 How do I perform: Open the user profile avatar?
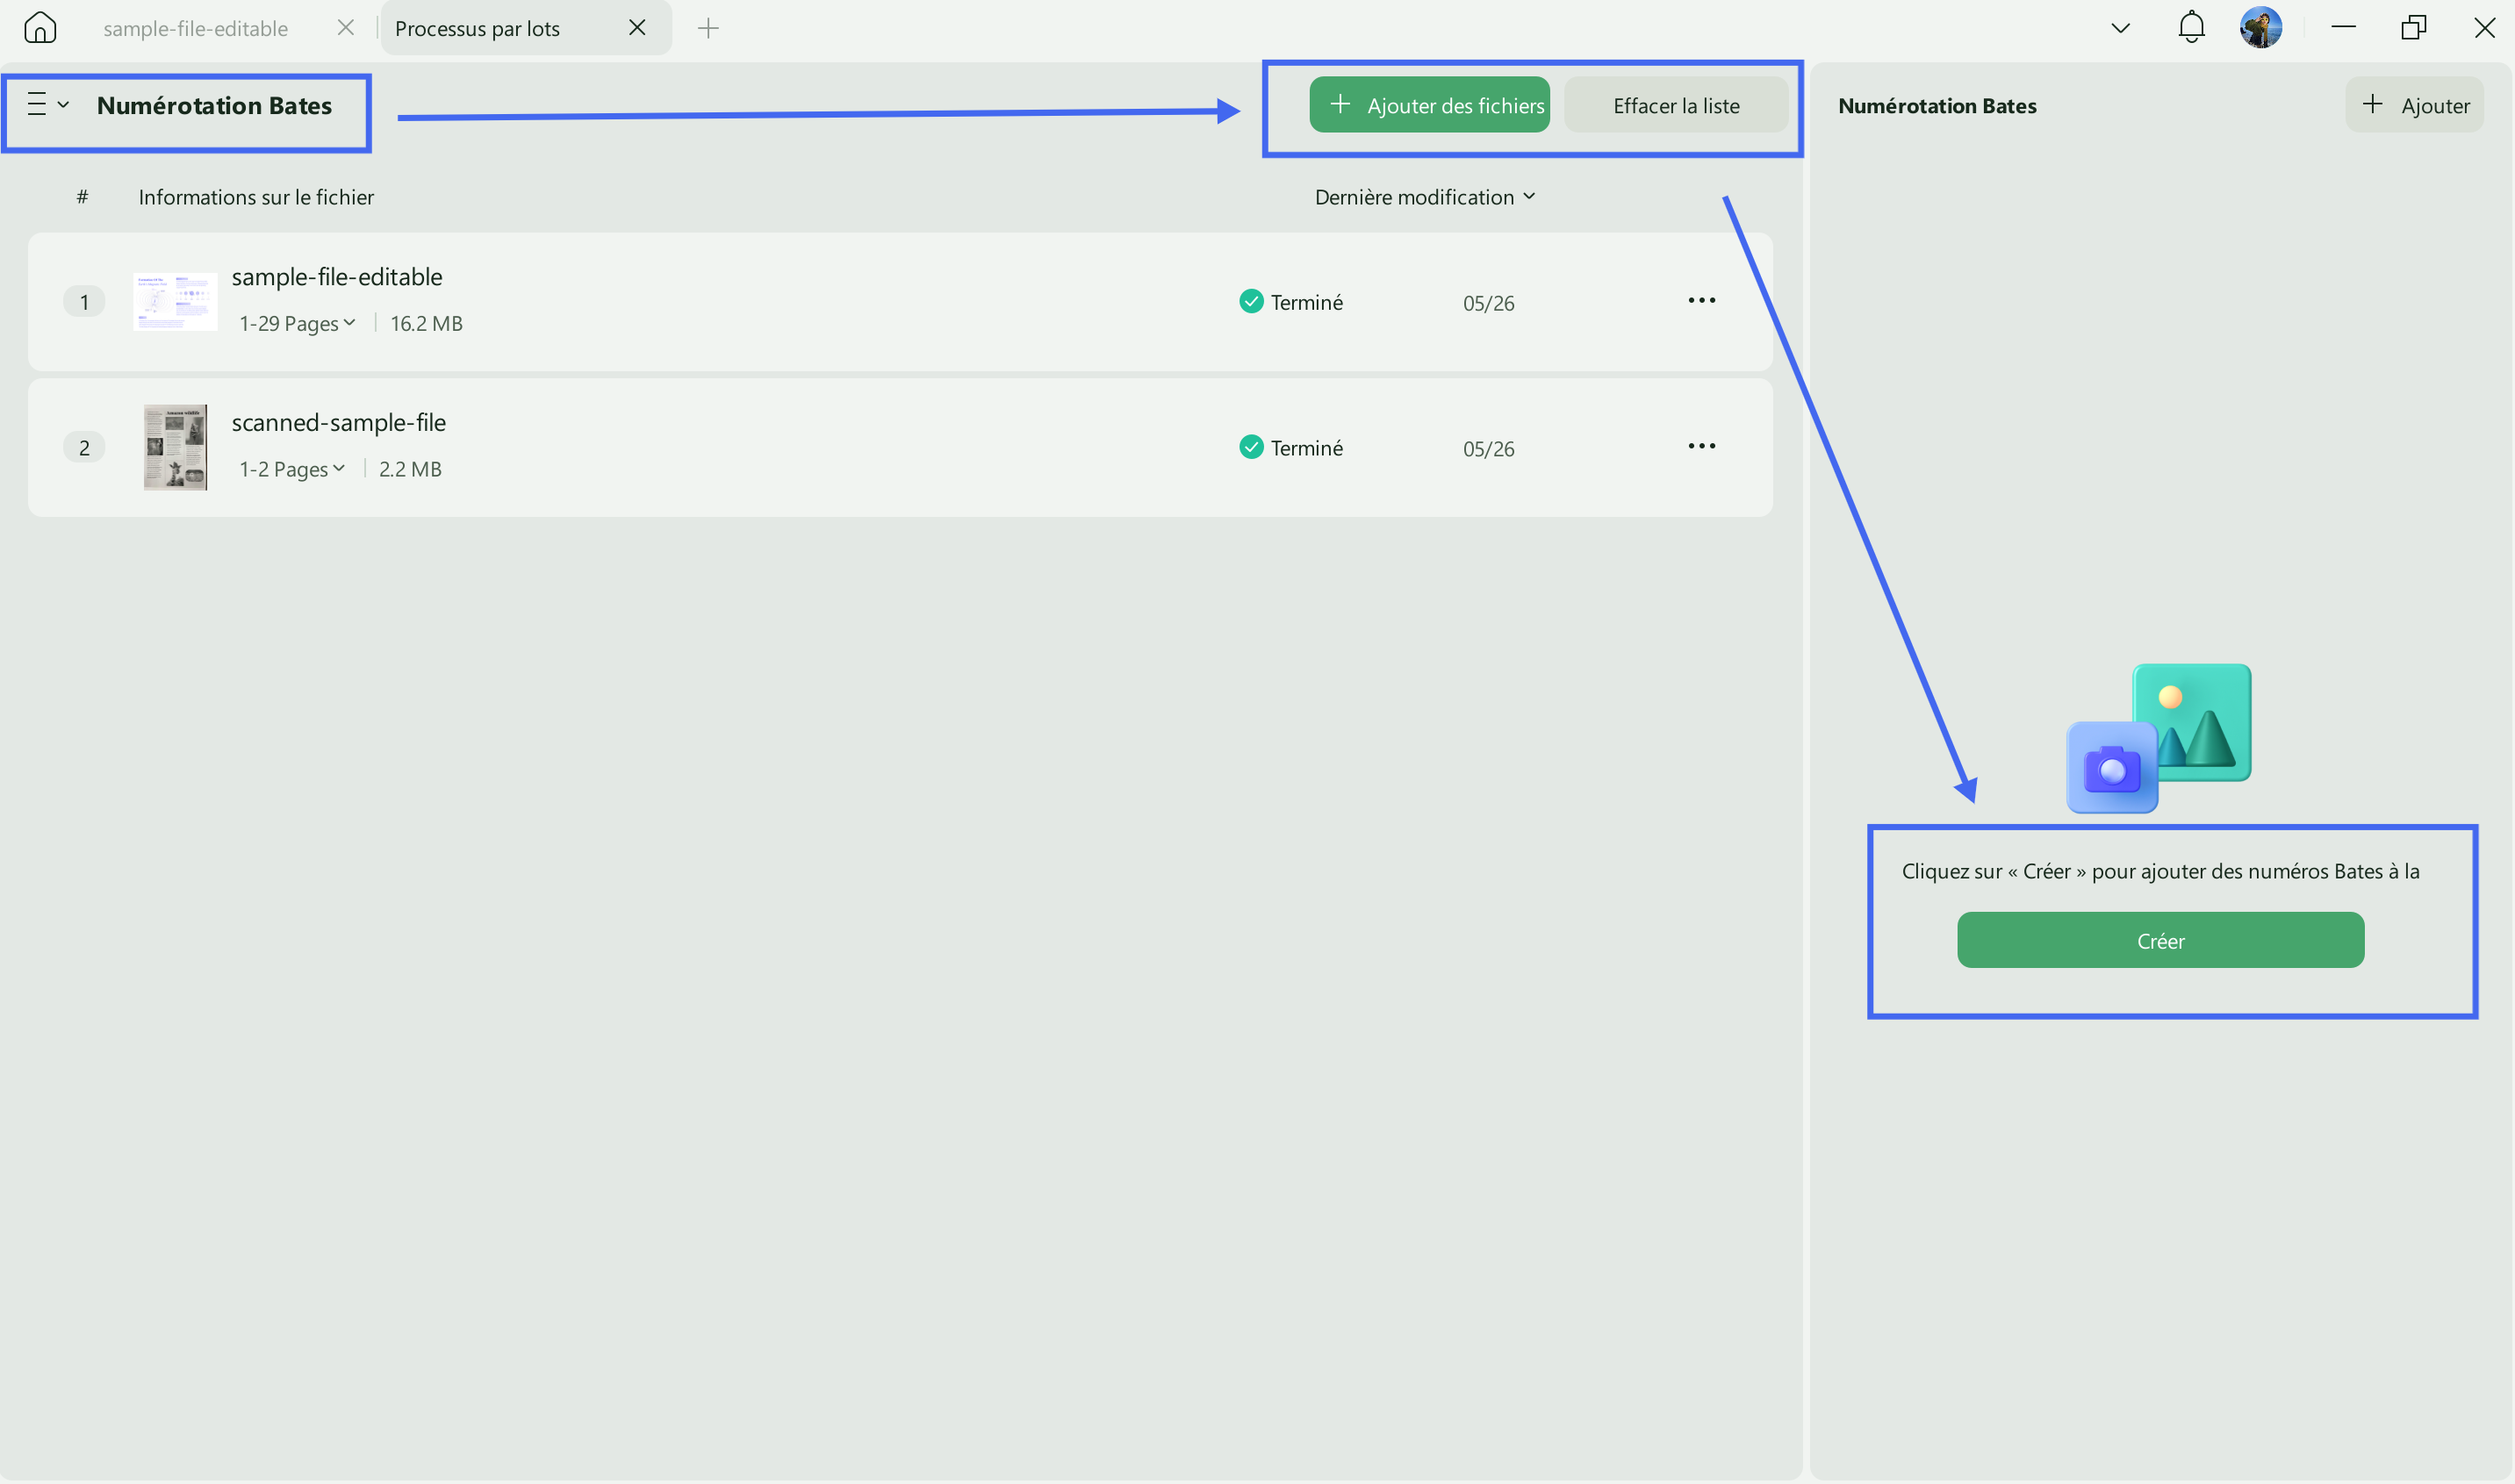(2261, 27)
